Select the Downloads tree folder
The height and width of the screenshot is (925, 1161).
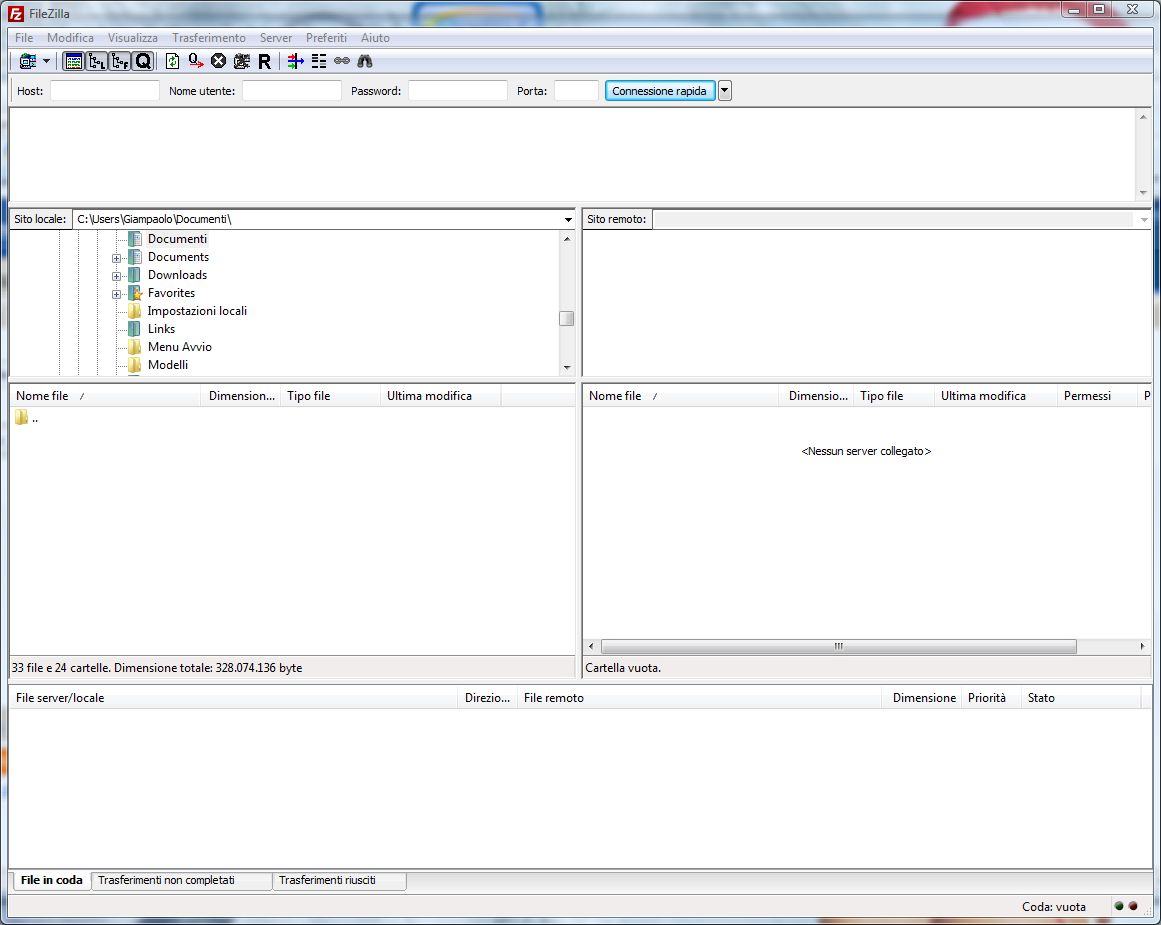point(177,275)
